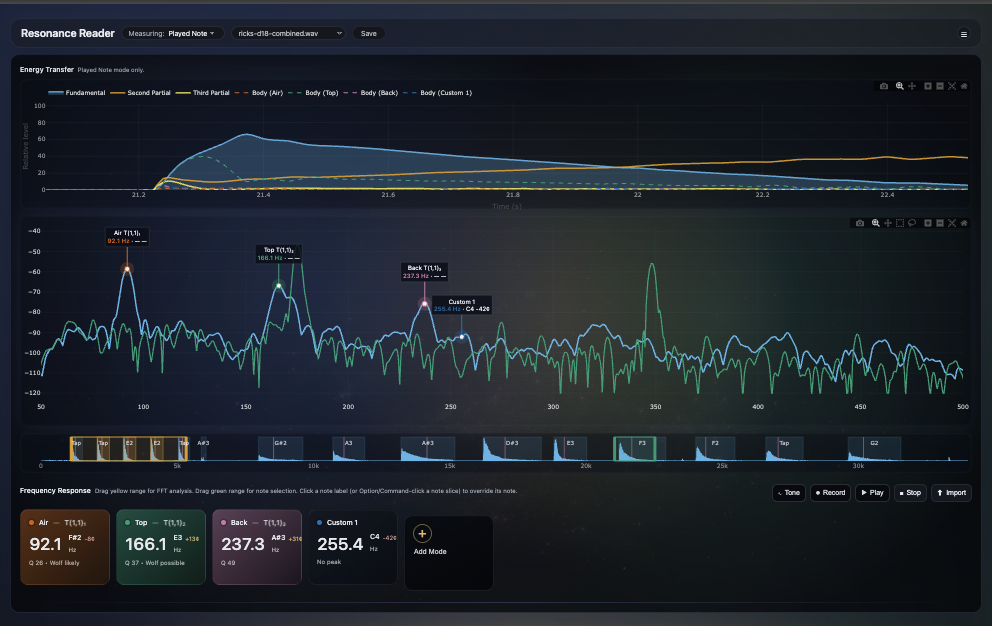Select the G#2 note slice in waveform

click(x=280, y=449)
